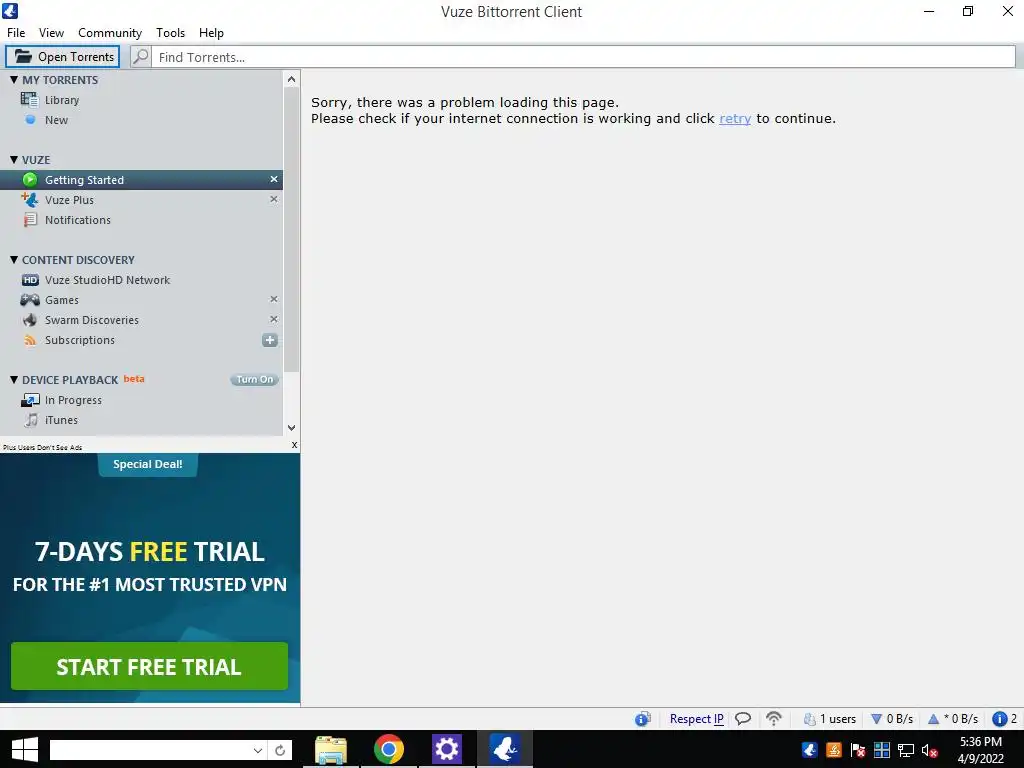Click the beta label next to Device Playback
This screenshot has width=1024, height=768.
click(134, 379)
